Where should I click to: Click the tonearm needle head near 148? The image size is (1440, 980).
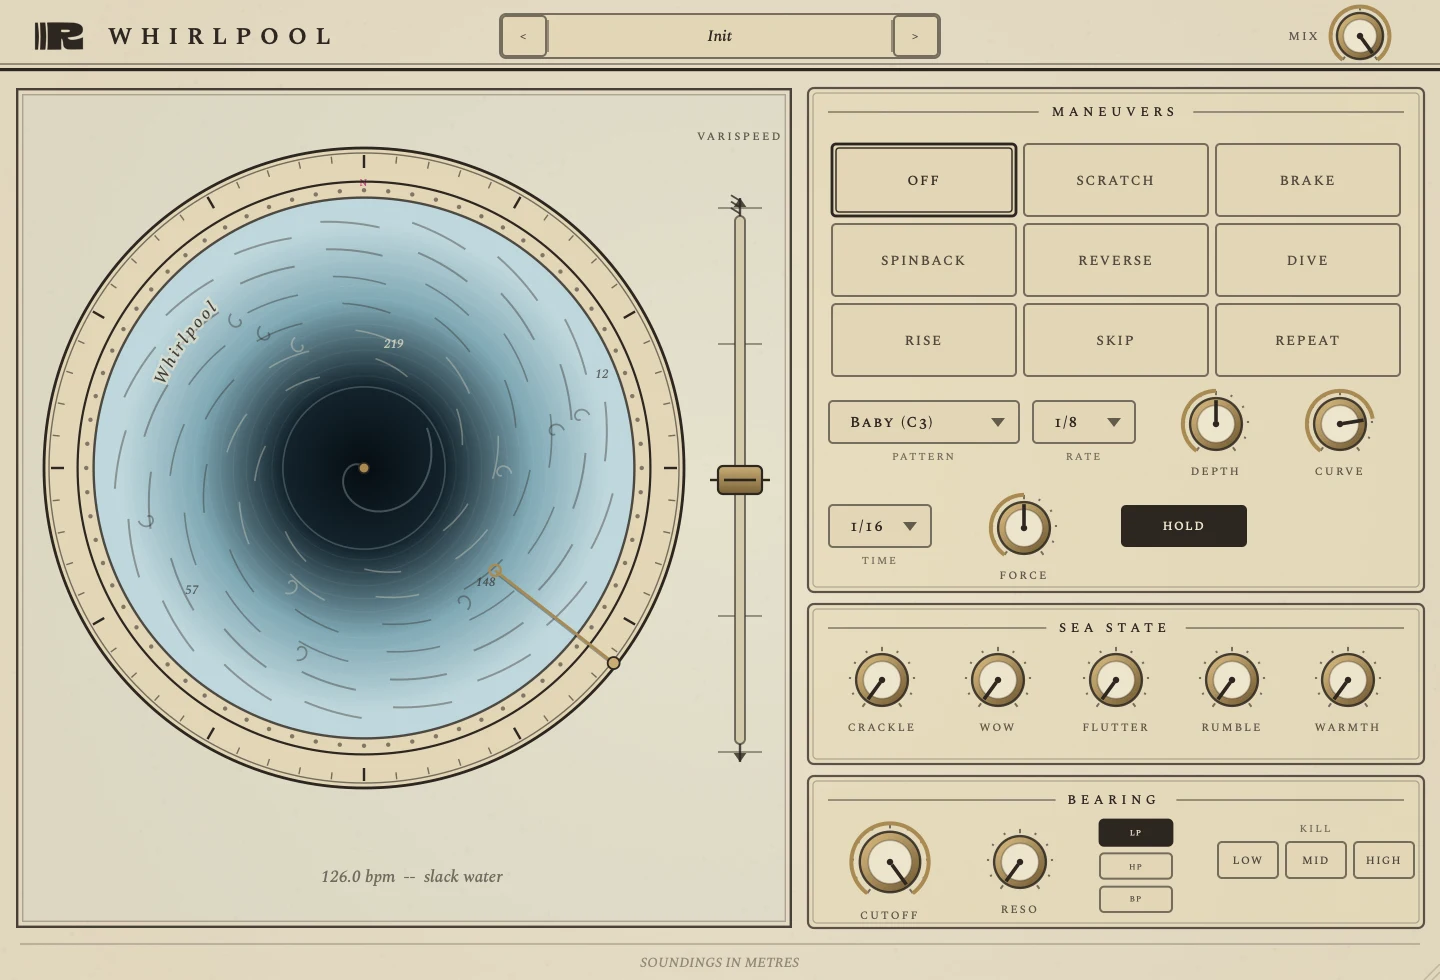point(495,571)
